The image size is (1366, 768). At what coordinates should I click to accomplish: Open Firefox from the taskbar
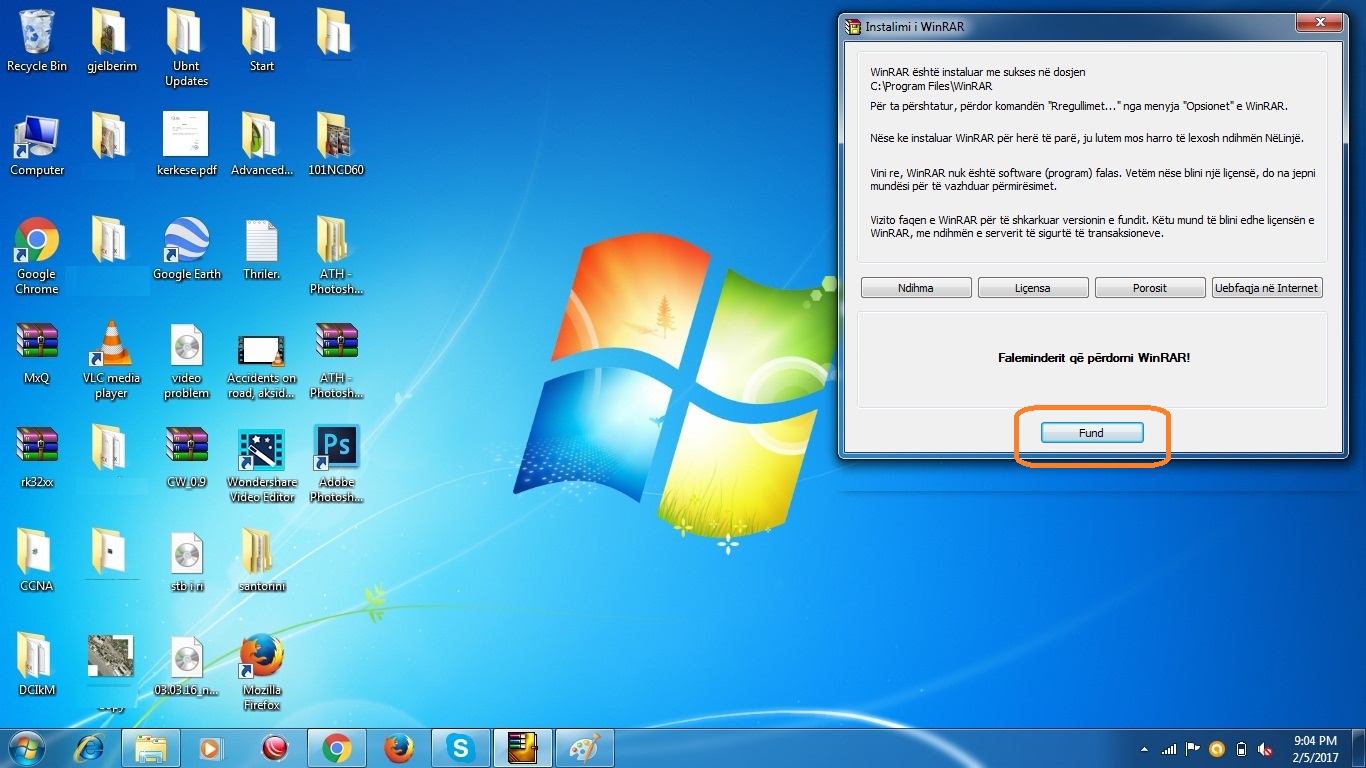click(399, 748)
